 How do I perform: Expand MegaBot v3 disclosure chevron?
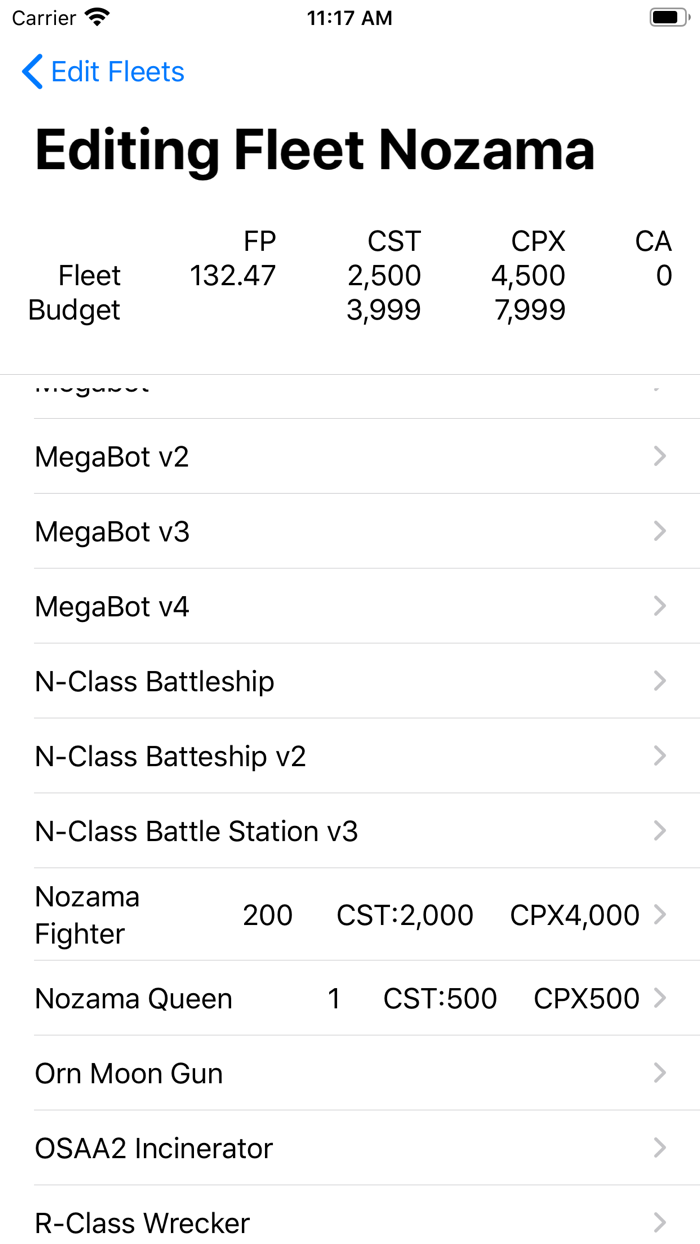pyautogui.click(x=659, y=531)
